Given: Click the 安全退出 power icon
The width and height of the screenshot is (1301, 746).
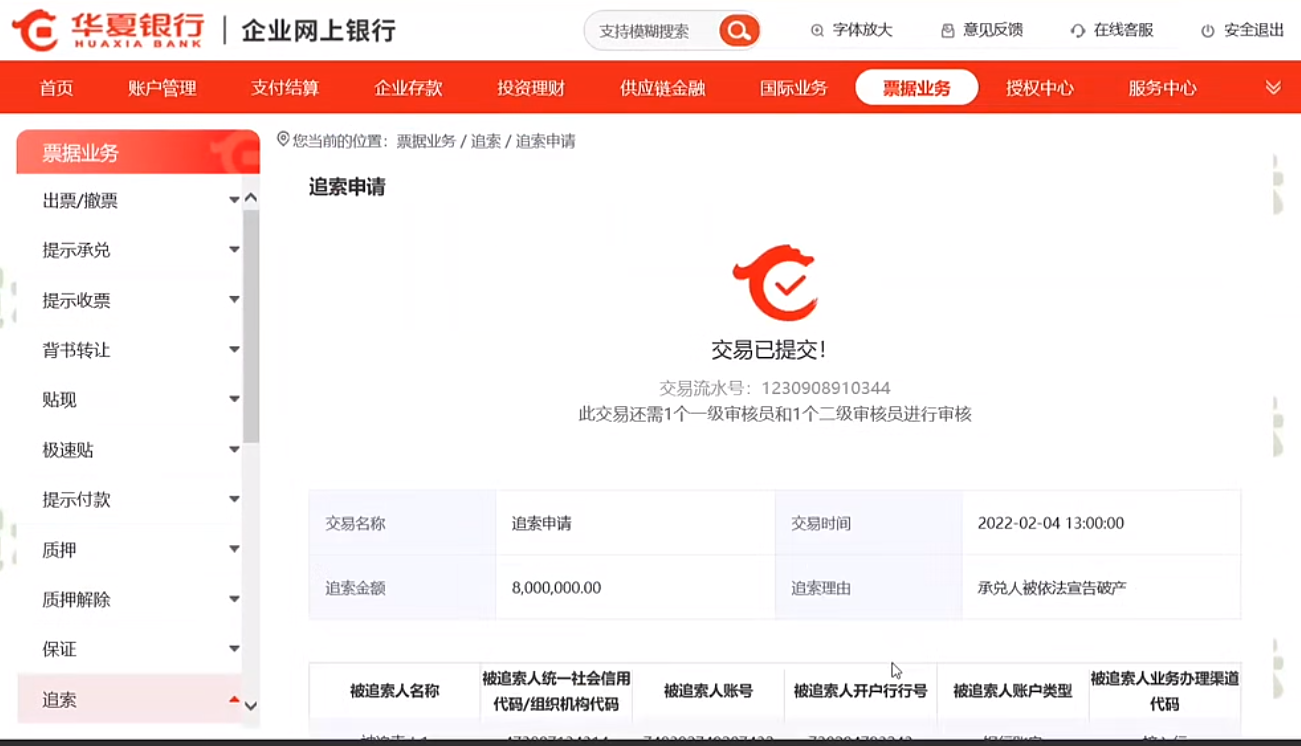Looking at the screenshot, I should click(x=1207, y=31).
